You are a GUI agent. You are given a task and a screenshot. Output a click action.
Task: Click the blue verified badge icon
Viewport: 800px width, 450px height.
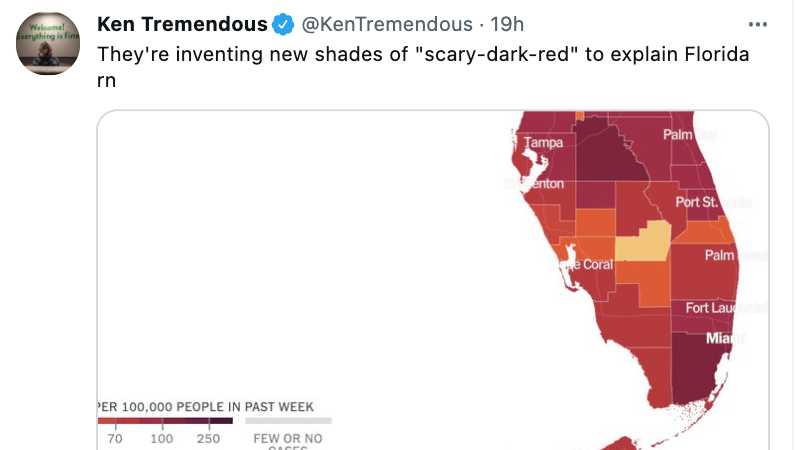283,24
